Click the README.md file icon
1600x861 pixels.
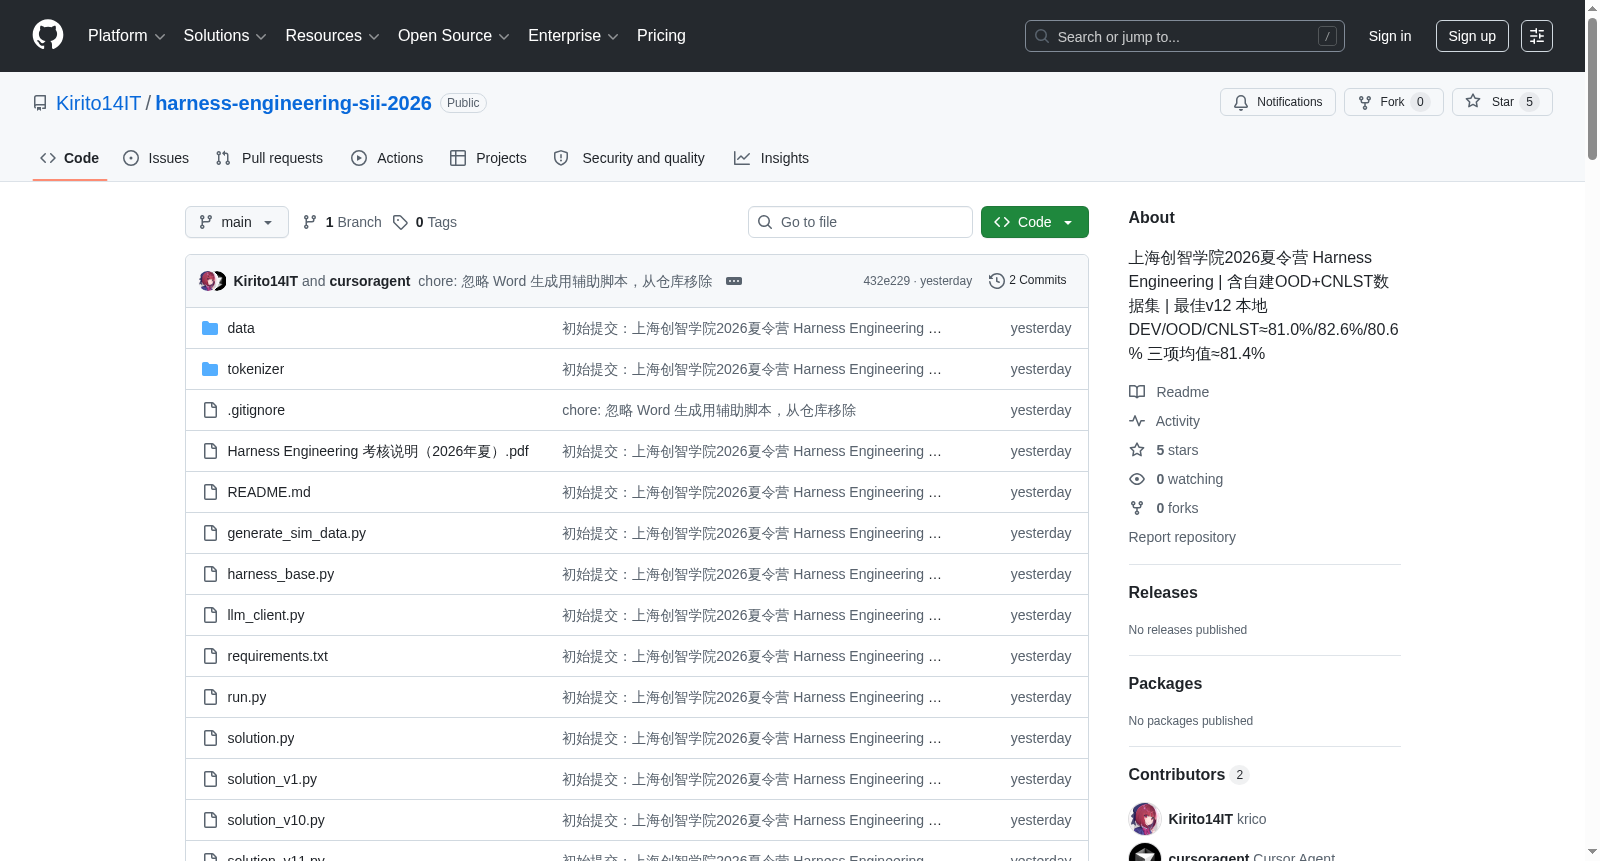(210, 492)
